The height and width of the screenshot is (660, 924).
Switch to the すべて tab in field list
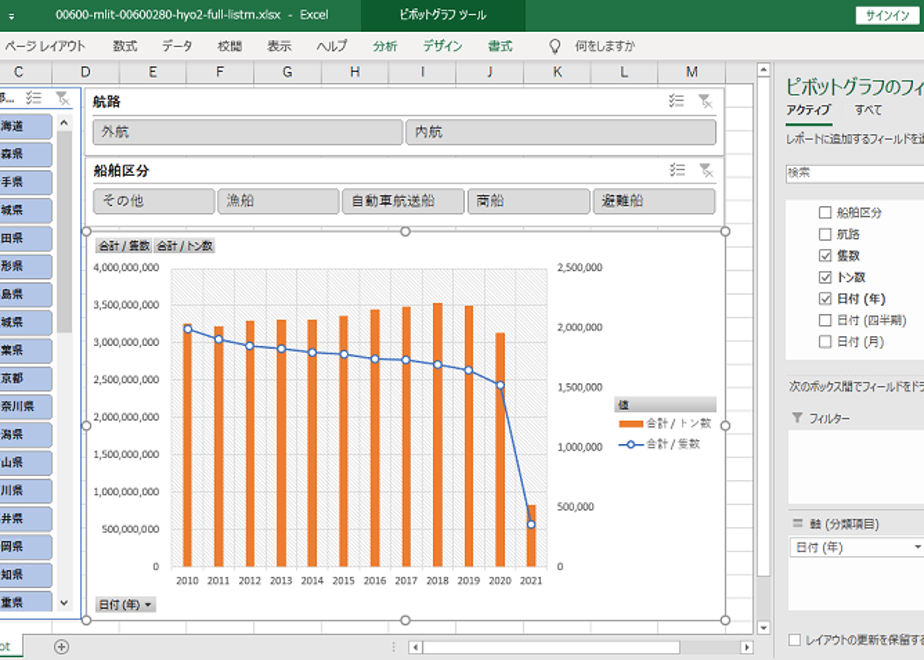coord(868,110)
